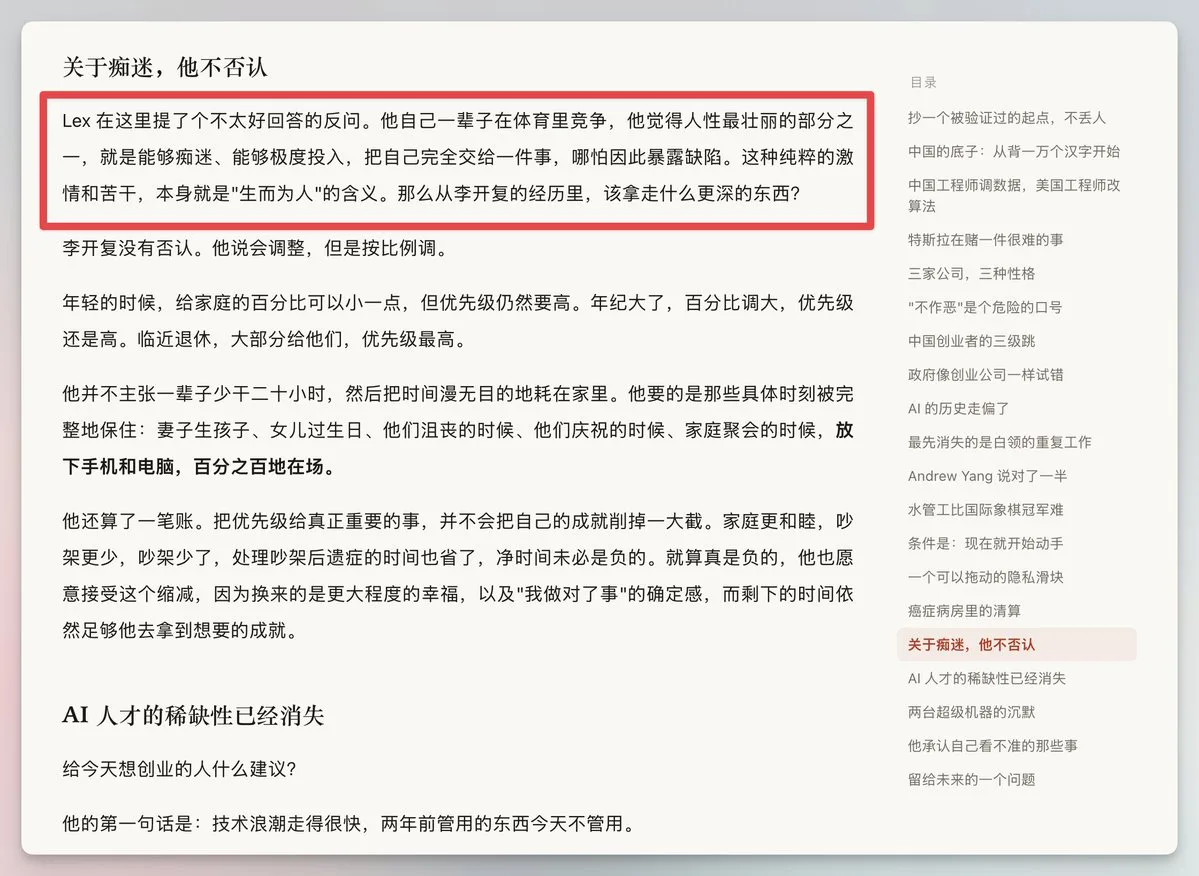This screenshot has width=1199, height=876.
Task: Select TOC entry 一个可以拖动的隐私滑块
Action: click(x=985, y=576)
